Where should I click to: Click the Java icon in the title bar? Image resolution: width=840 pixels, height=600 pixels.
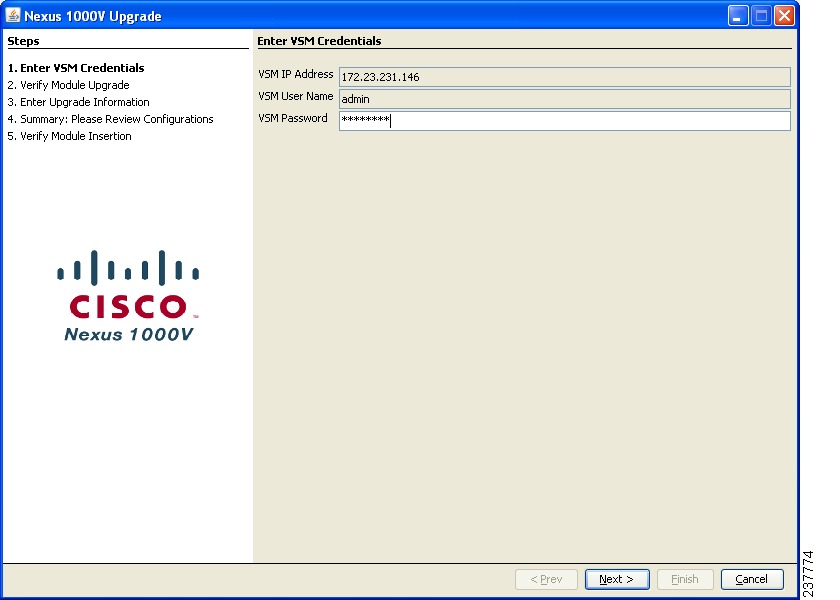[12, 16]
